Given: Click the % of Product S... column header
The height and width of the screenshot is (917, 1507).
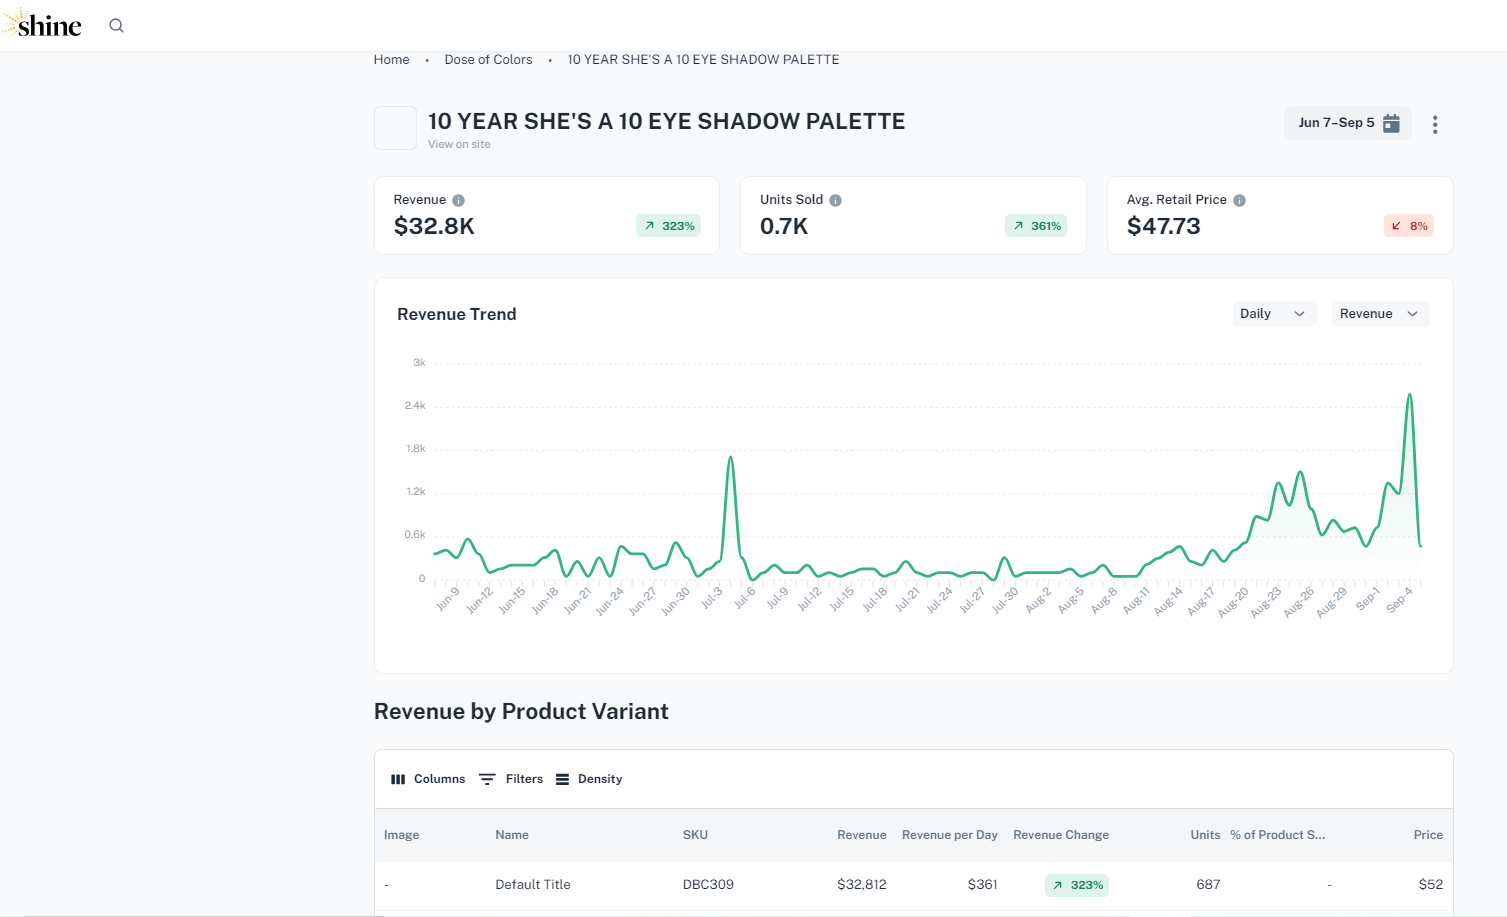Looking at the screenshot, I should click(x=1277, y=835).
